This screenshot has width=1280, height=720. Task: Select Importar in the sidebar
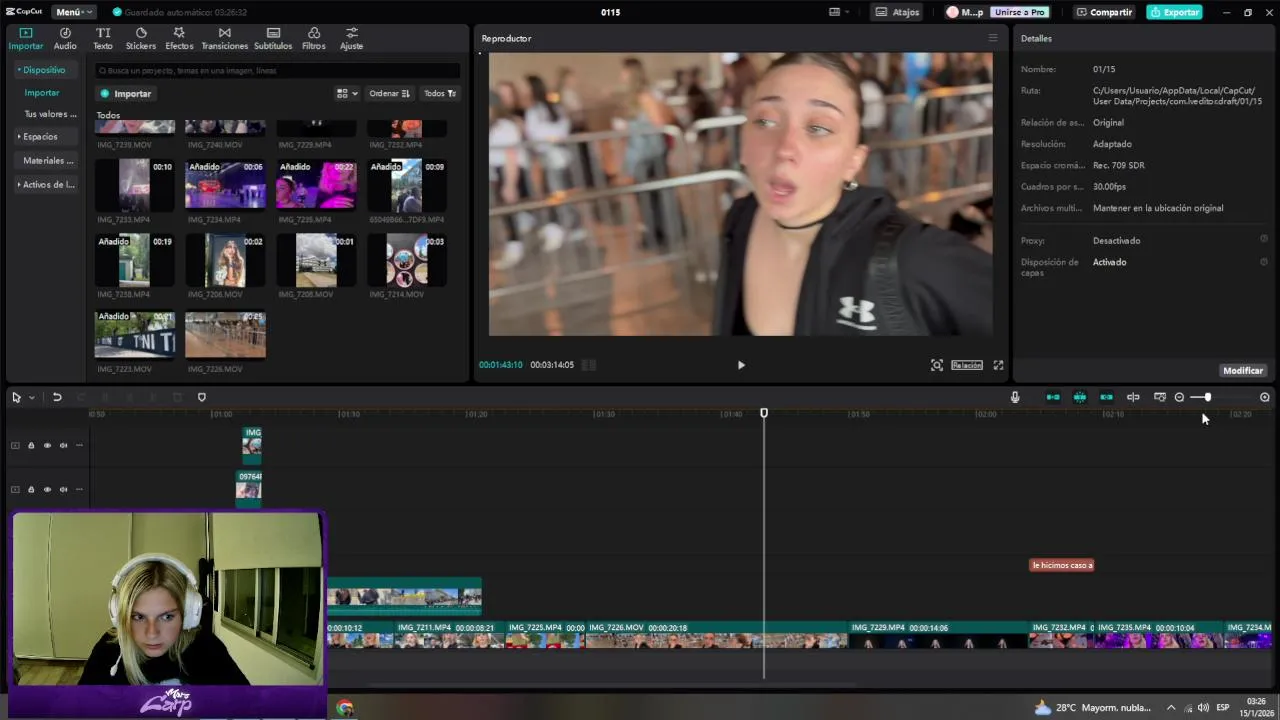42,92
